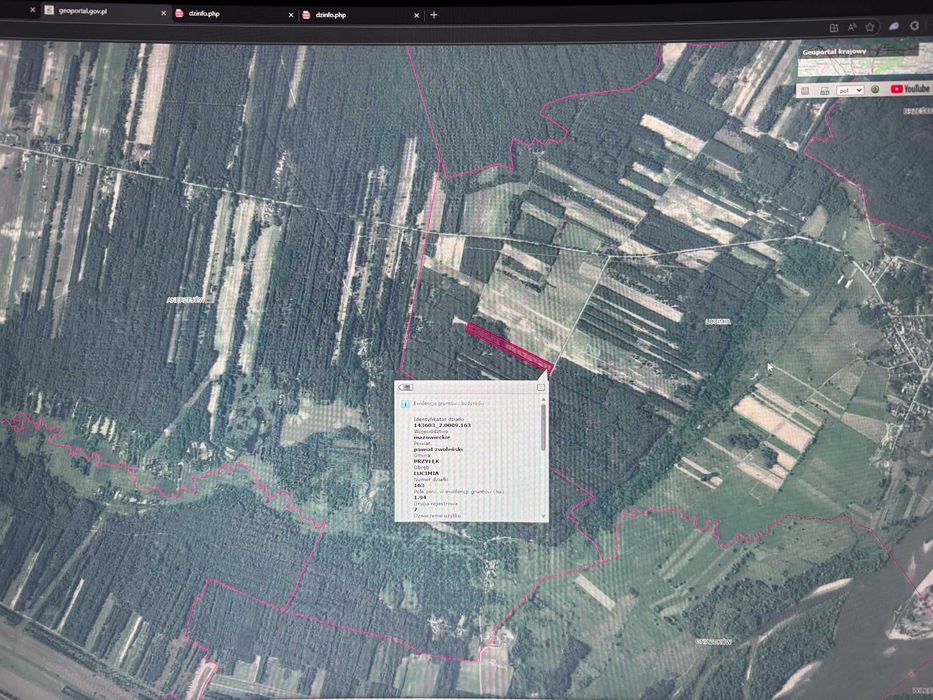
Task: Open the split screen browser icon
Action: click(833, 27)
